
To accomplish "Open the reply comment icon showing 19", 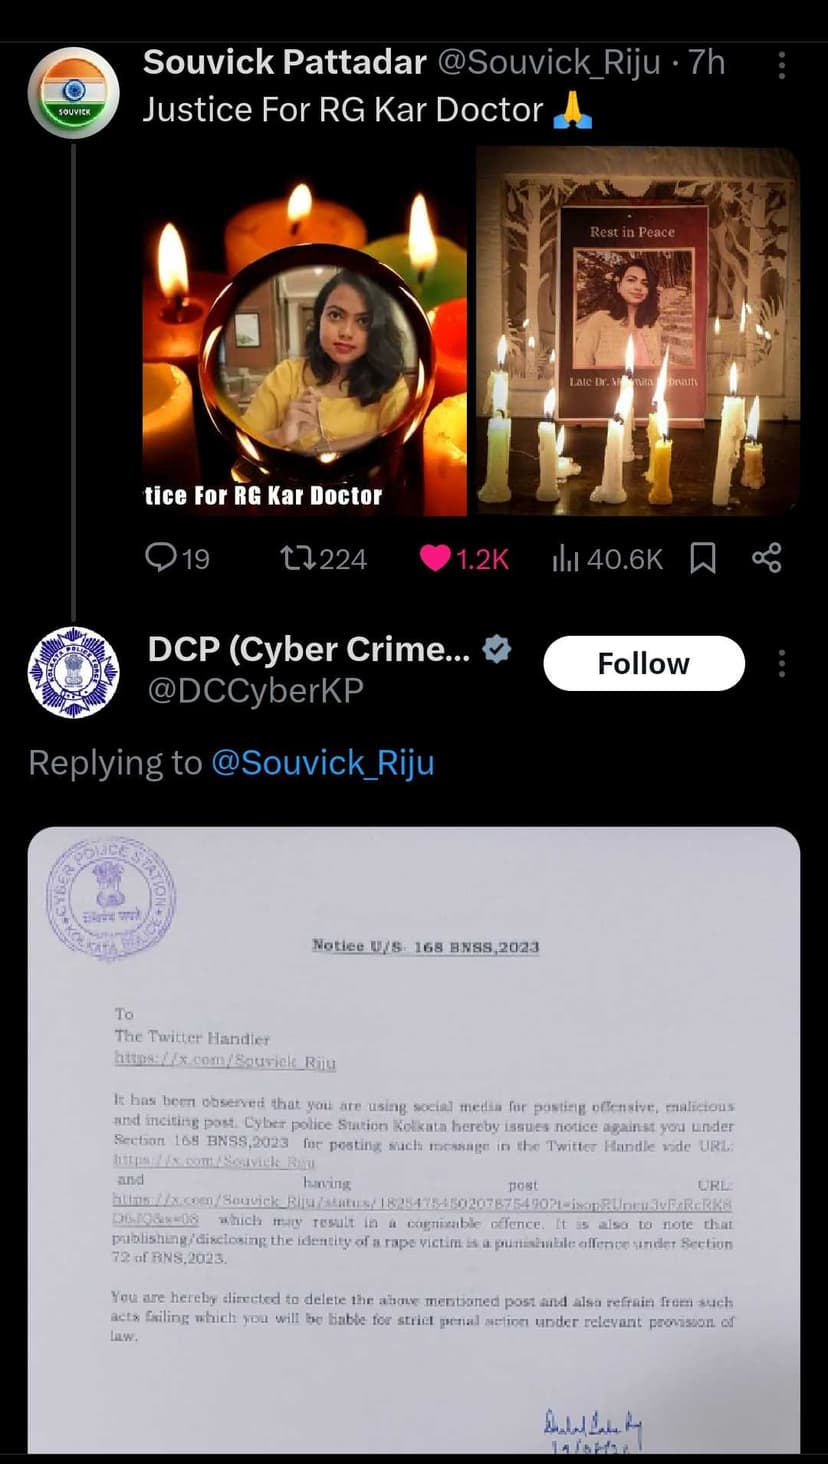I will pos(177,558).
